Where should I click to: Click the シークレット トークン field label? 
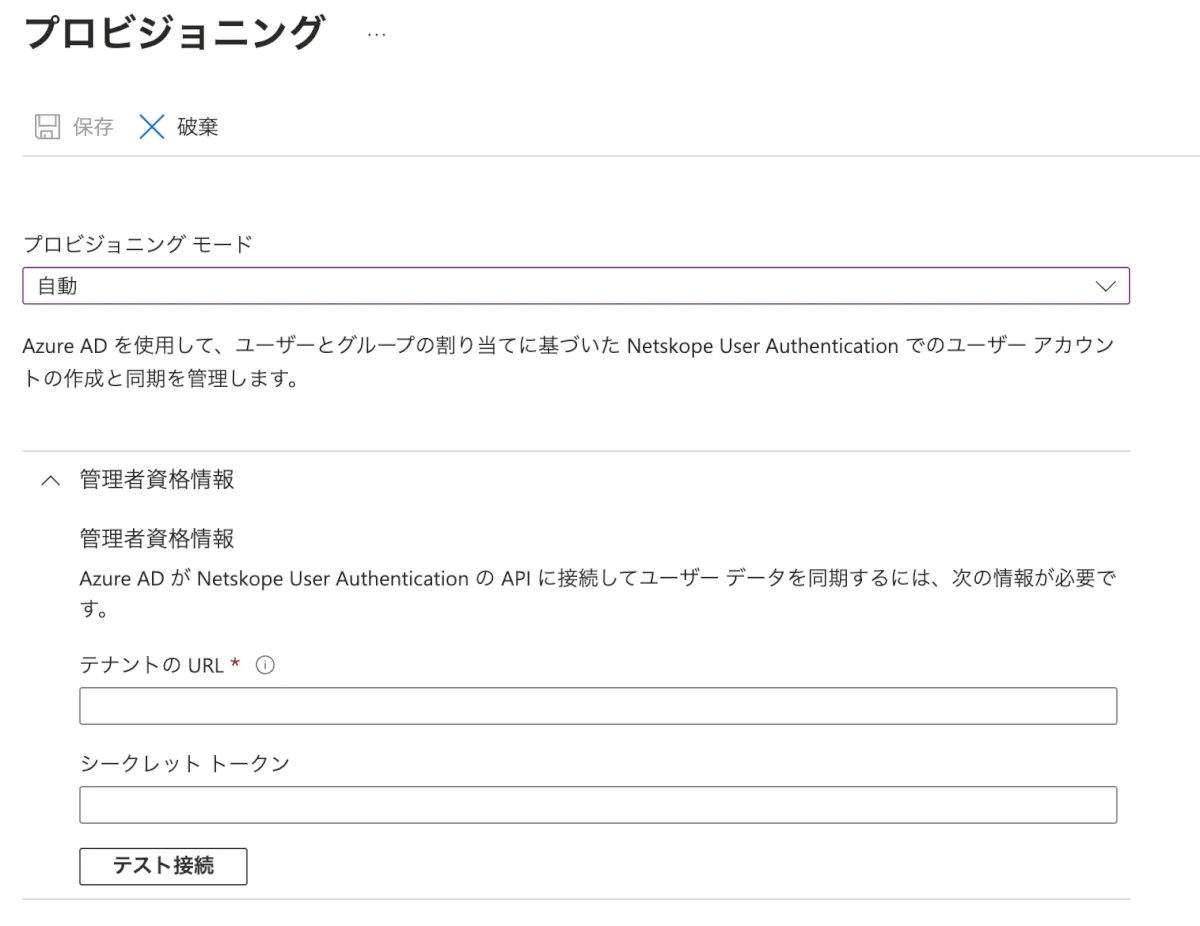pos(184,764)
